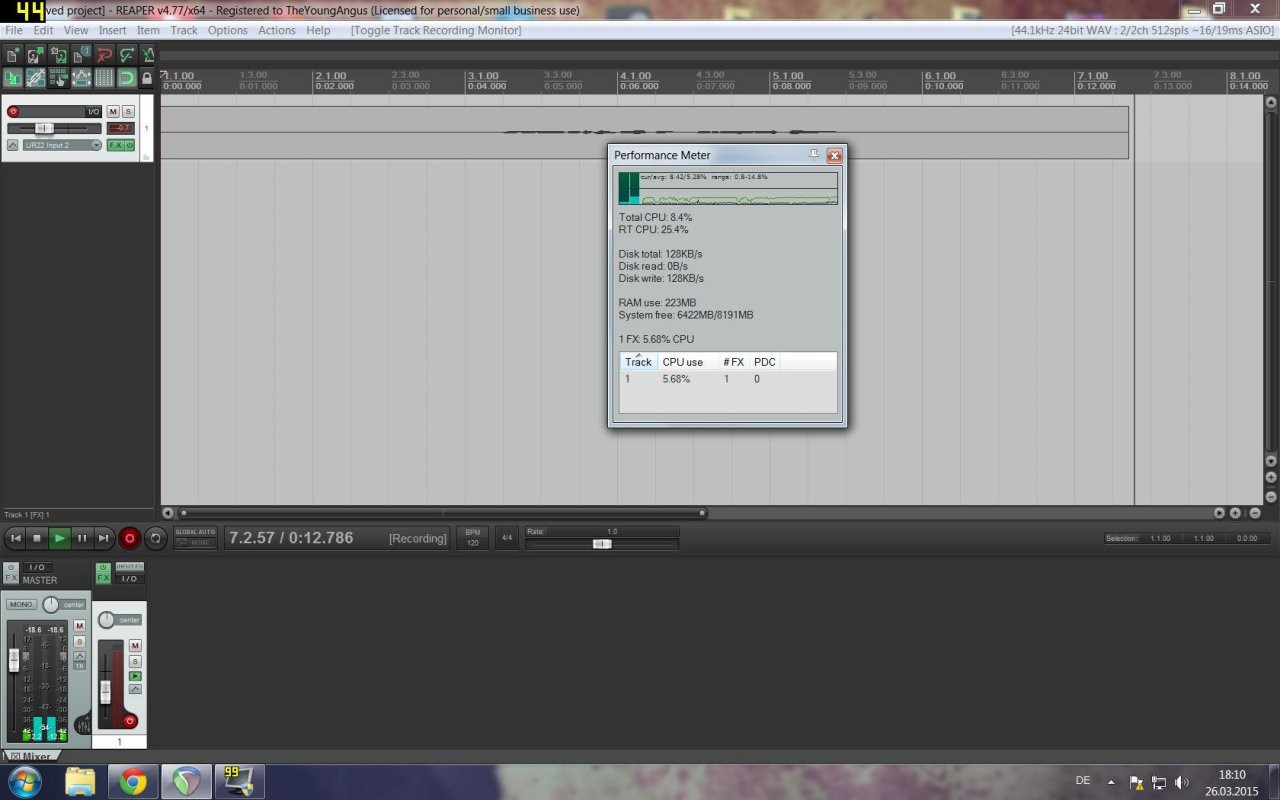Mute track 1 in track panel
The height and width of the screenshot is (800, 1280).
point(113,112)
